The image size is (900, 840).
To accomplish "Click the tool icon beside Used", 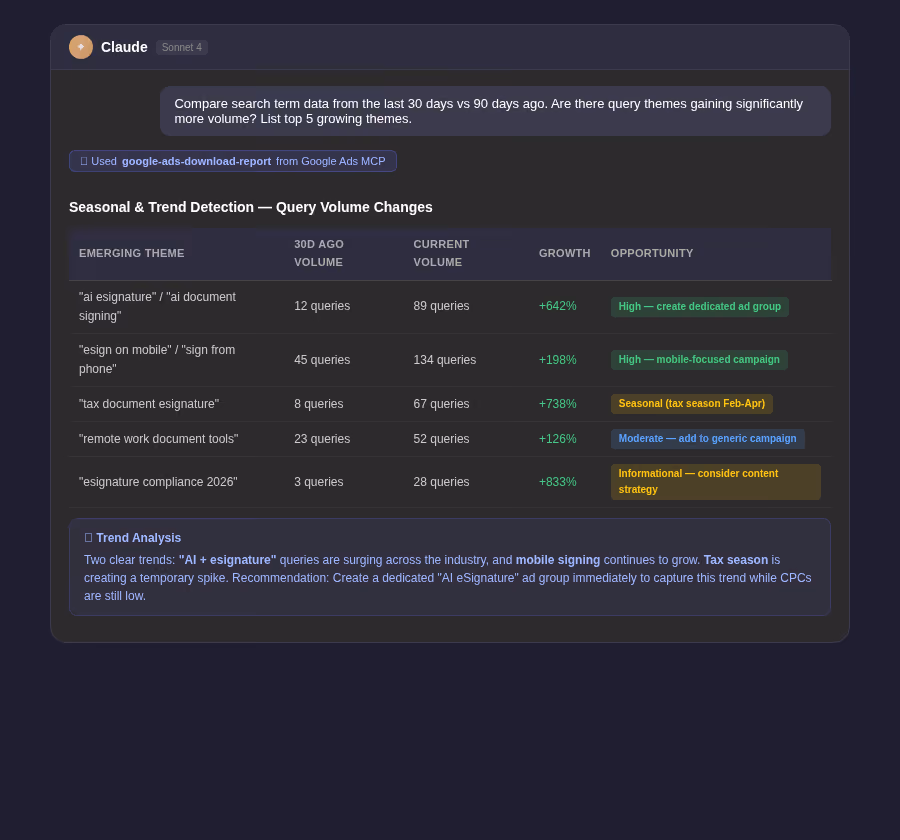I will tap(84, 161).
